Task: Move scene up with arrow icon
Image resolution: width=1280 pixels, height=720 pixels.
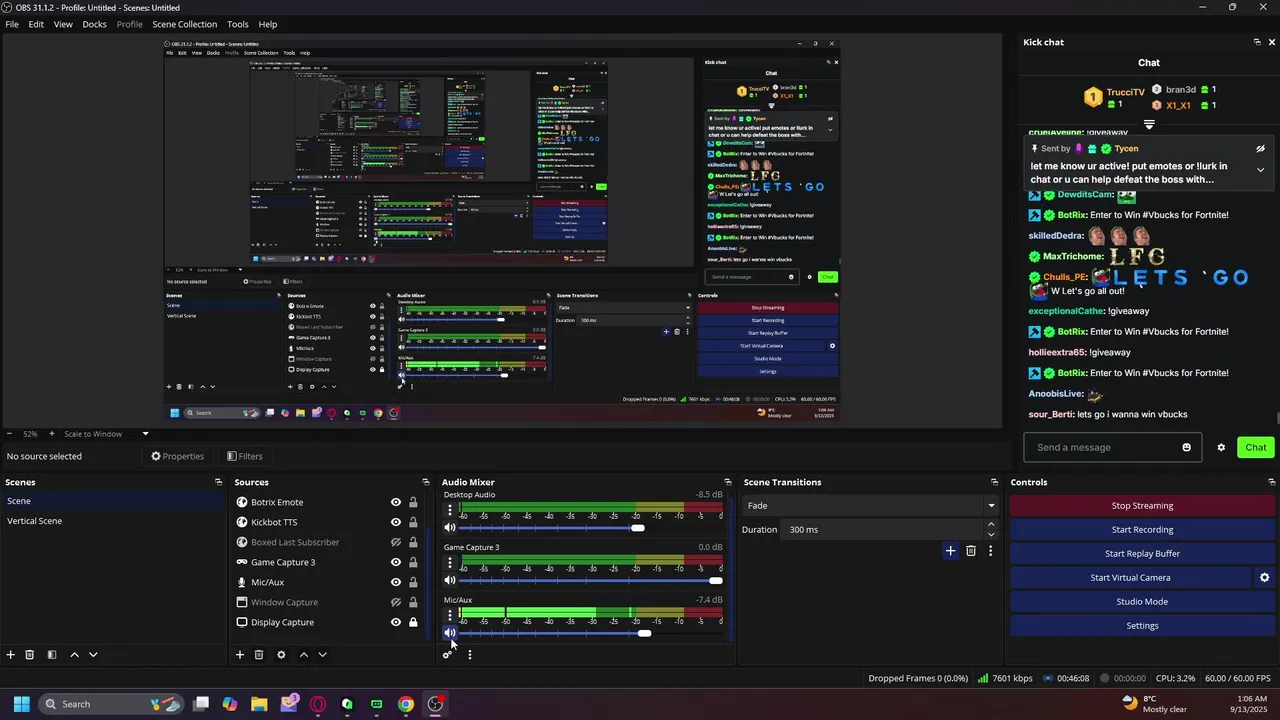Action: 74,655
